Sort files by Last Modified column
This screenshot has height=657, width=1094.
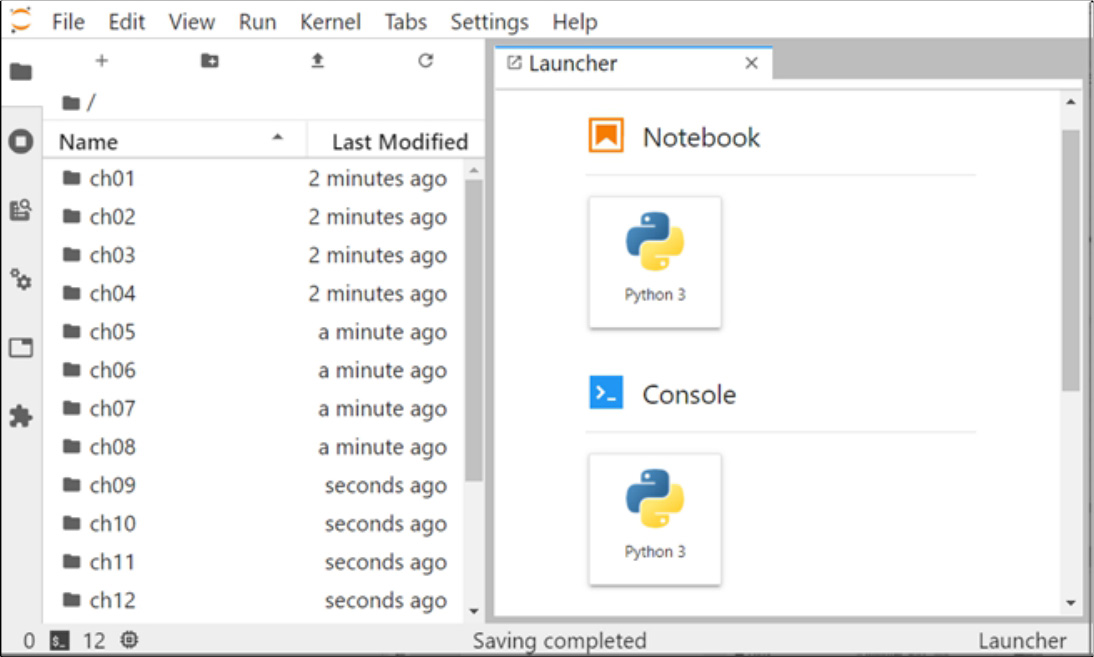[x=399, y=142]
